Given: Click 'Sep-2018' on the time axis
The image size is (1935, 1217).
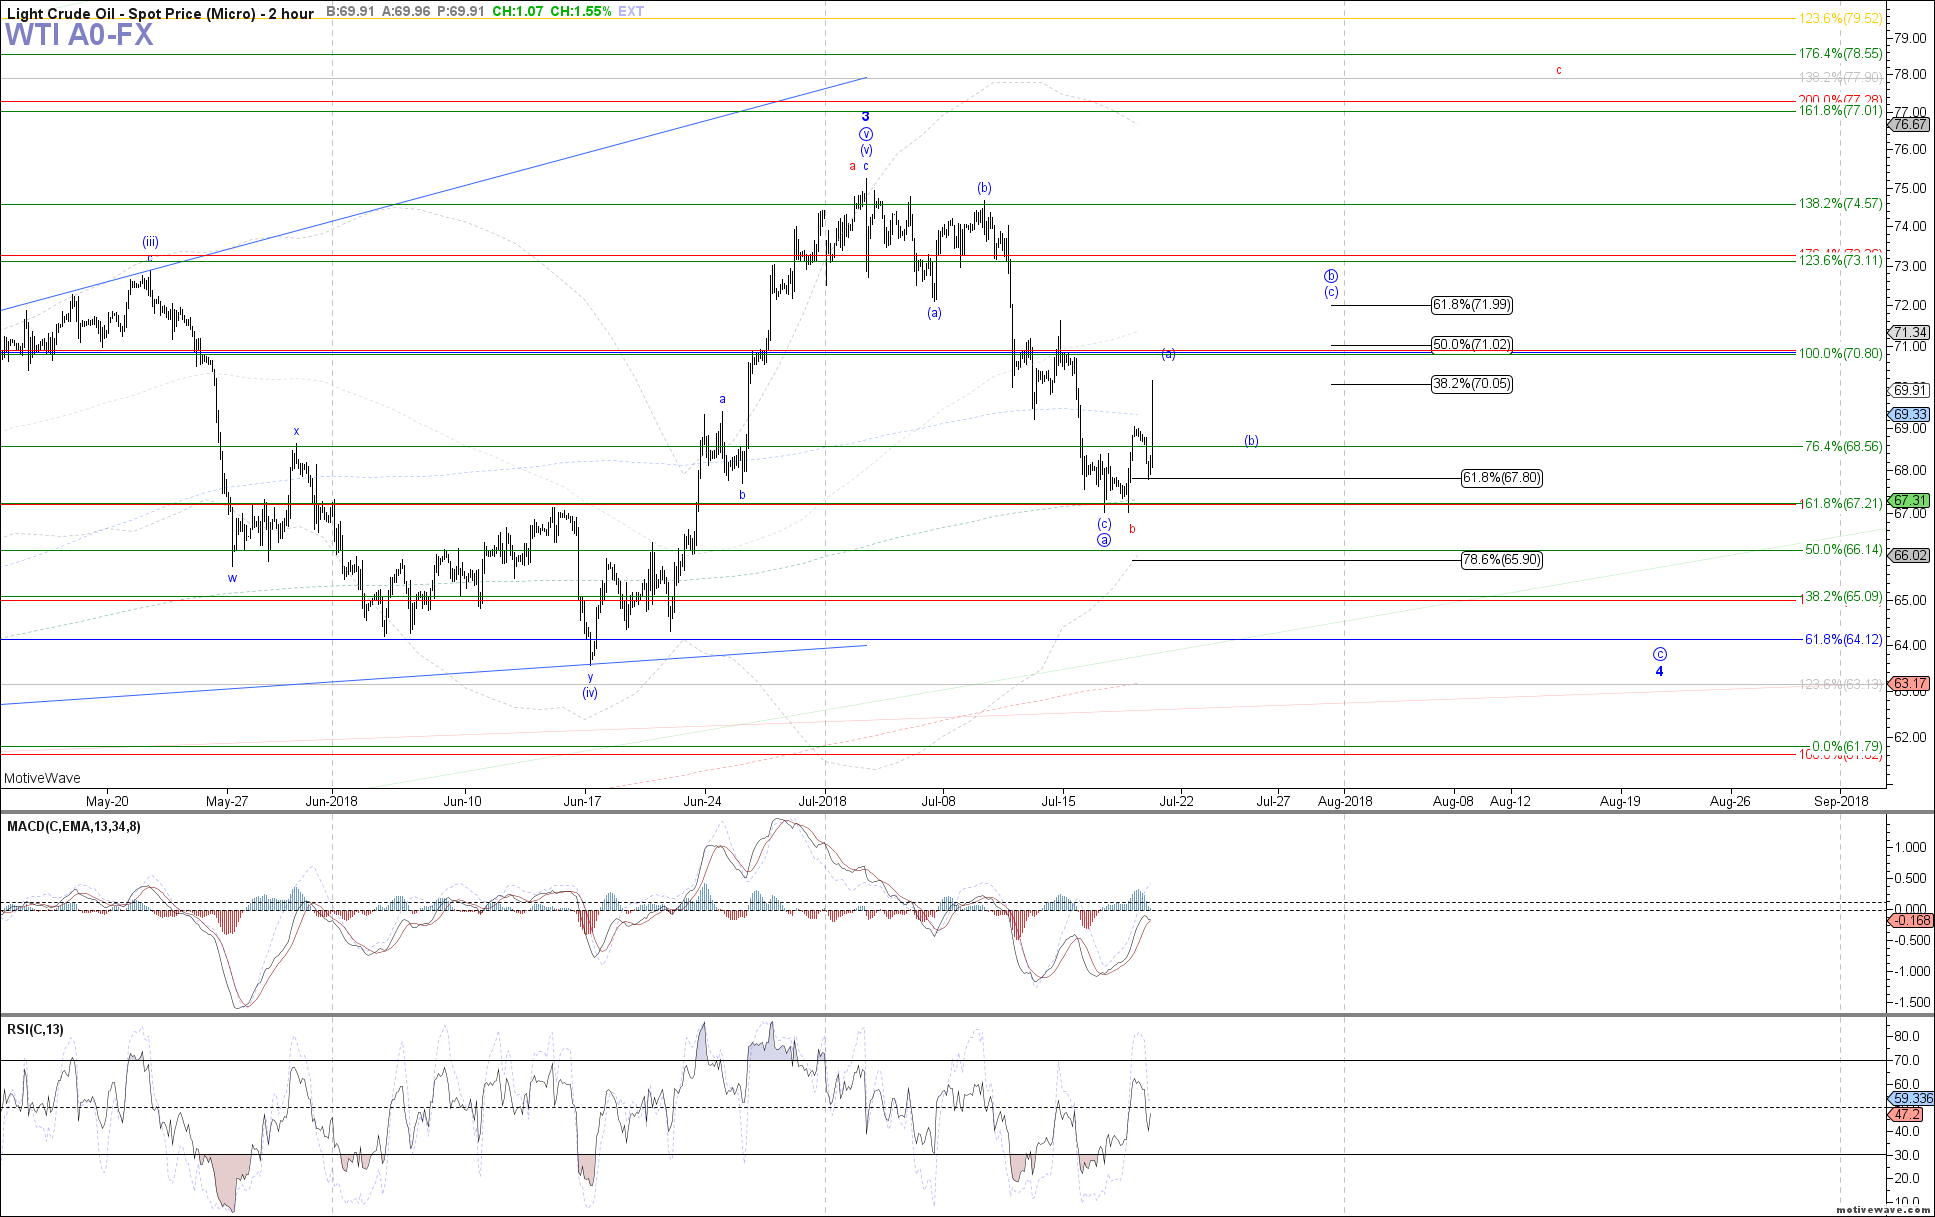Looking at the screenshot, I should click(1841, 801).
